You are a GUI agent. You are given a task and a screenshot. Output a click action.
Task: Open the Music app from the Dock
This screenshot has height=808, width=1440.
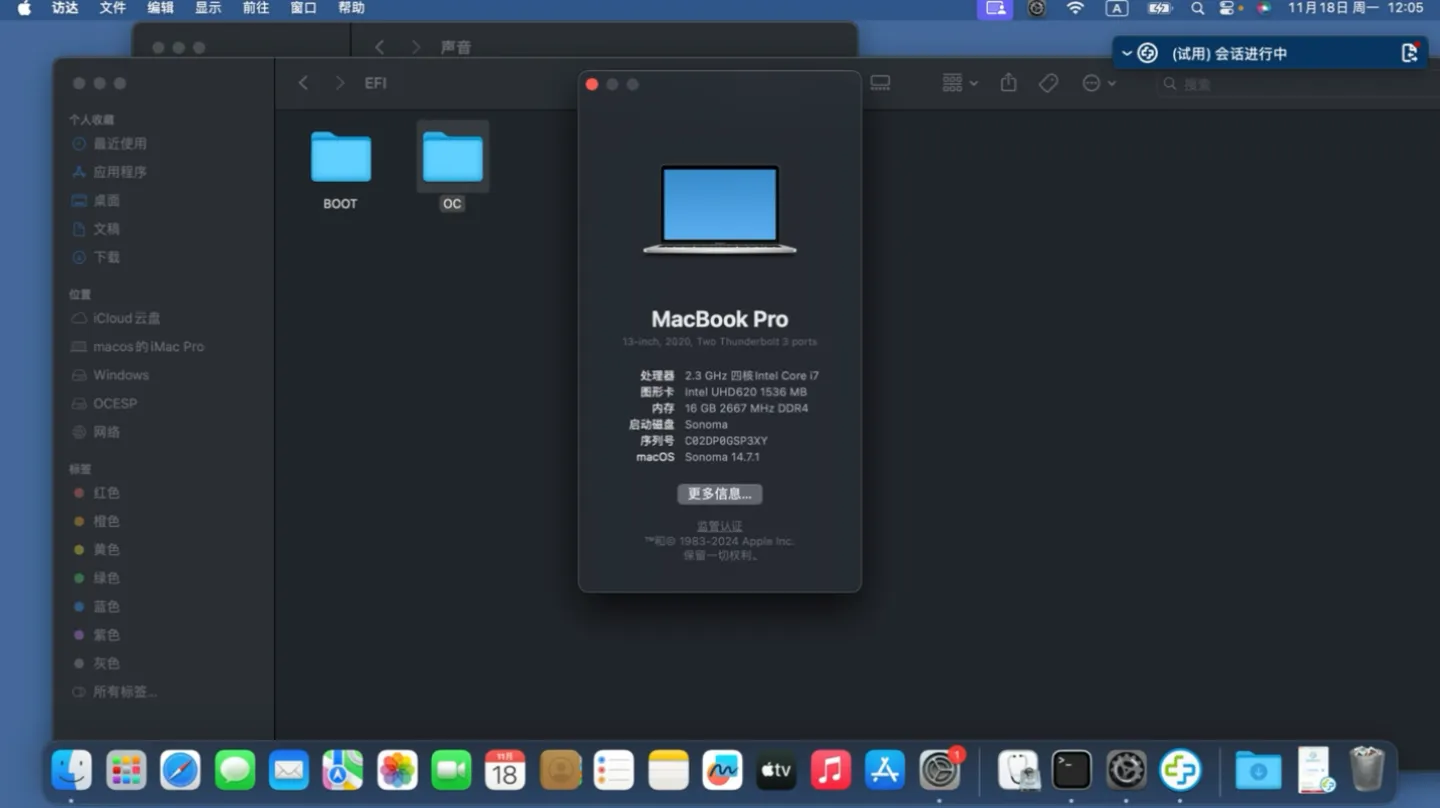pyautogui.click(x=830, y=770)
